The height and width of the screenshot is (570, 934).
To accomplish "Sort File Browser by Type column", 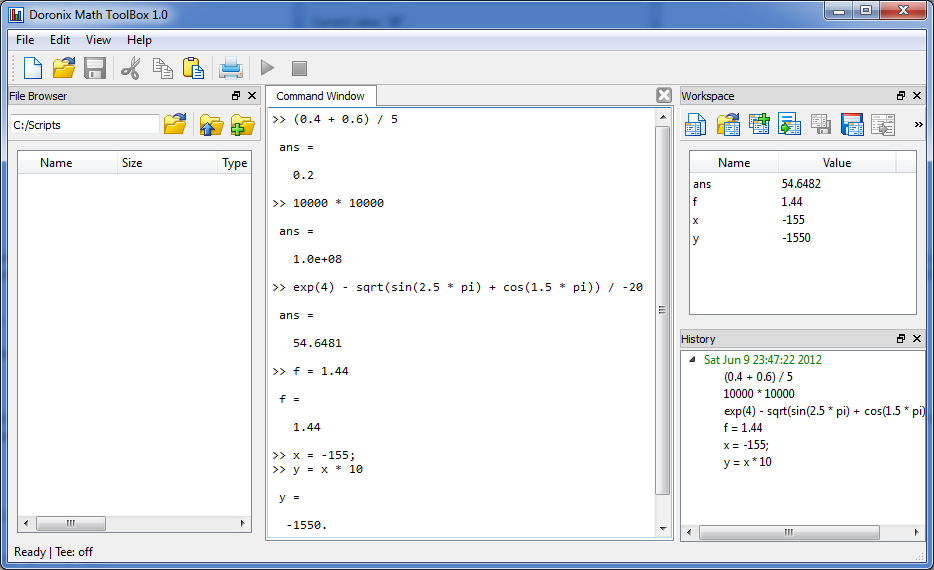I will click(x=234, y=163).
